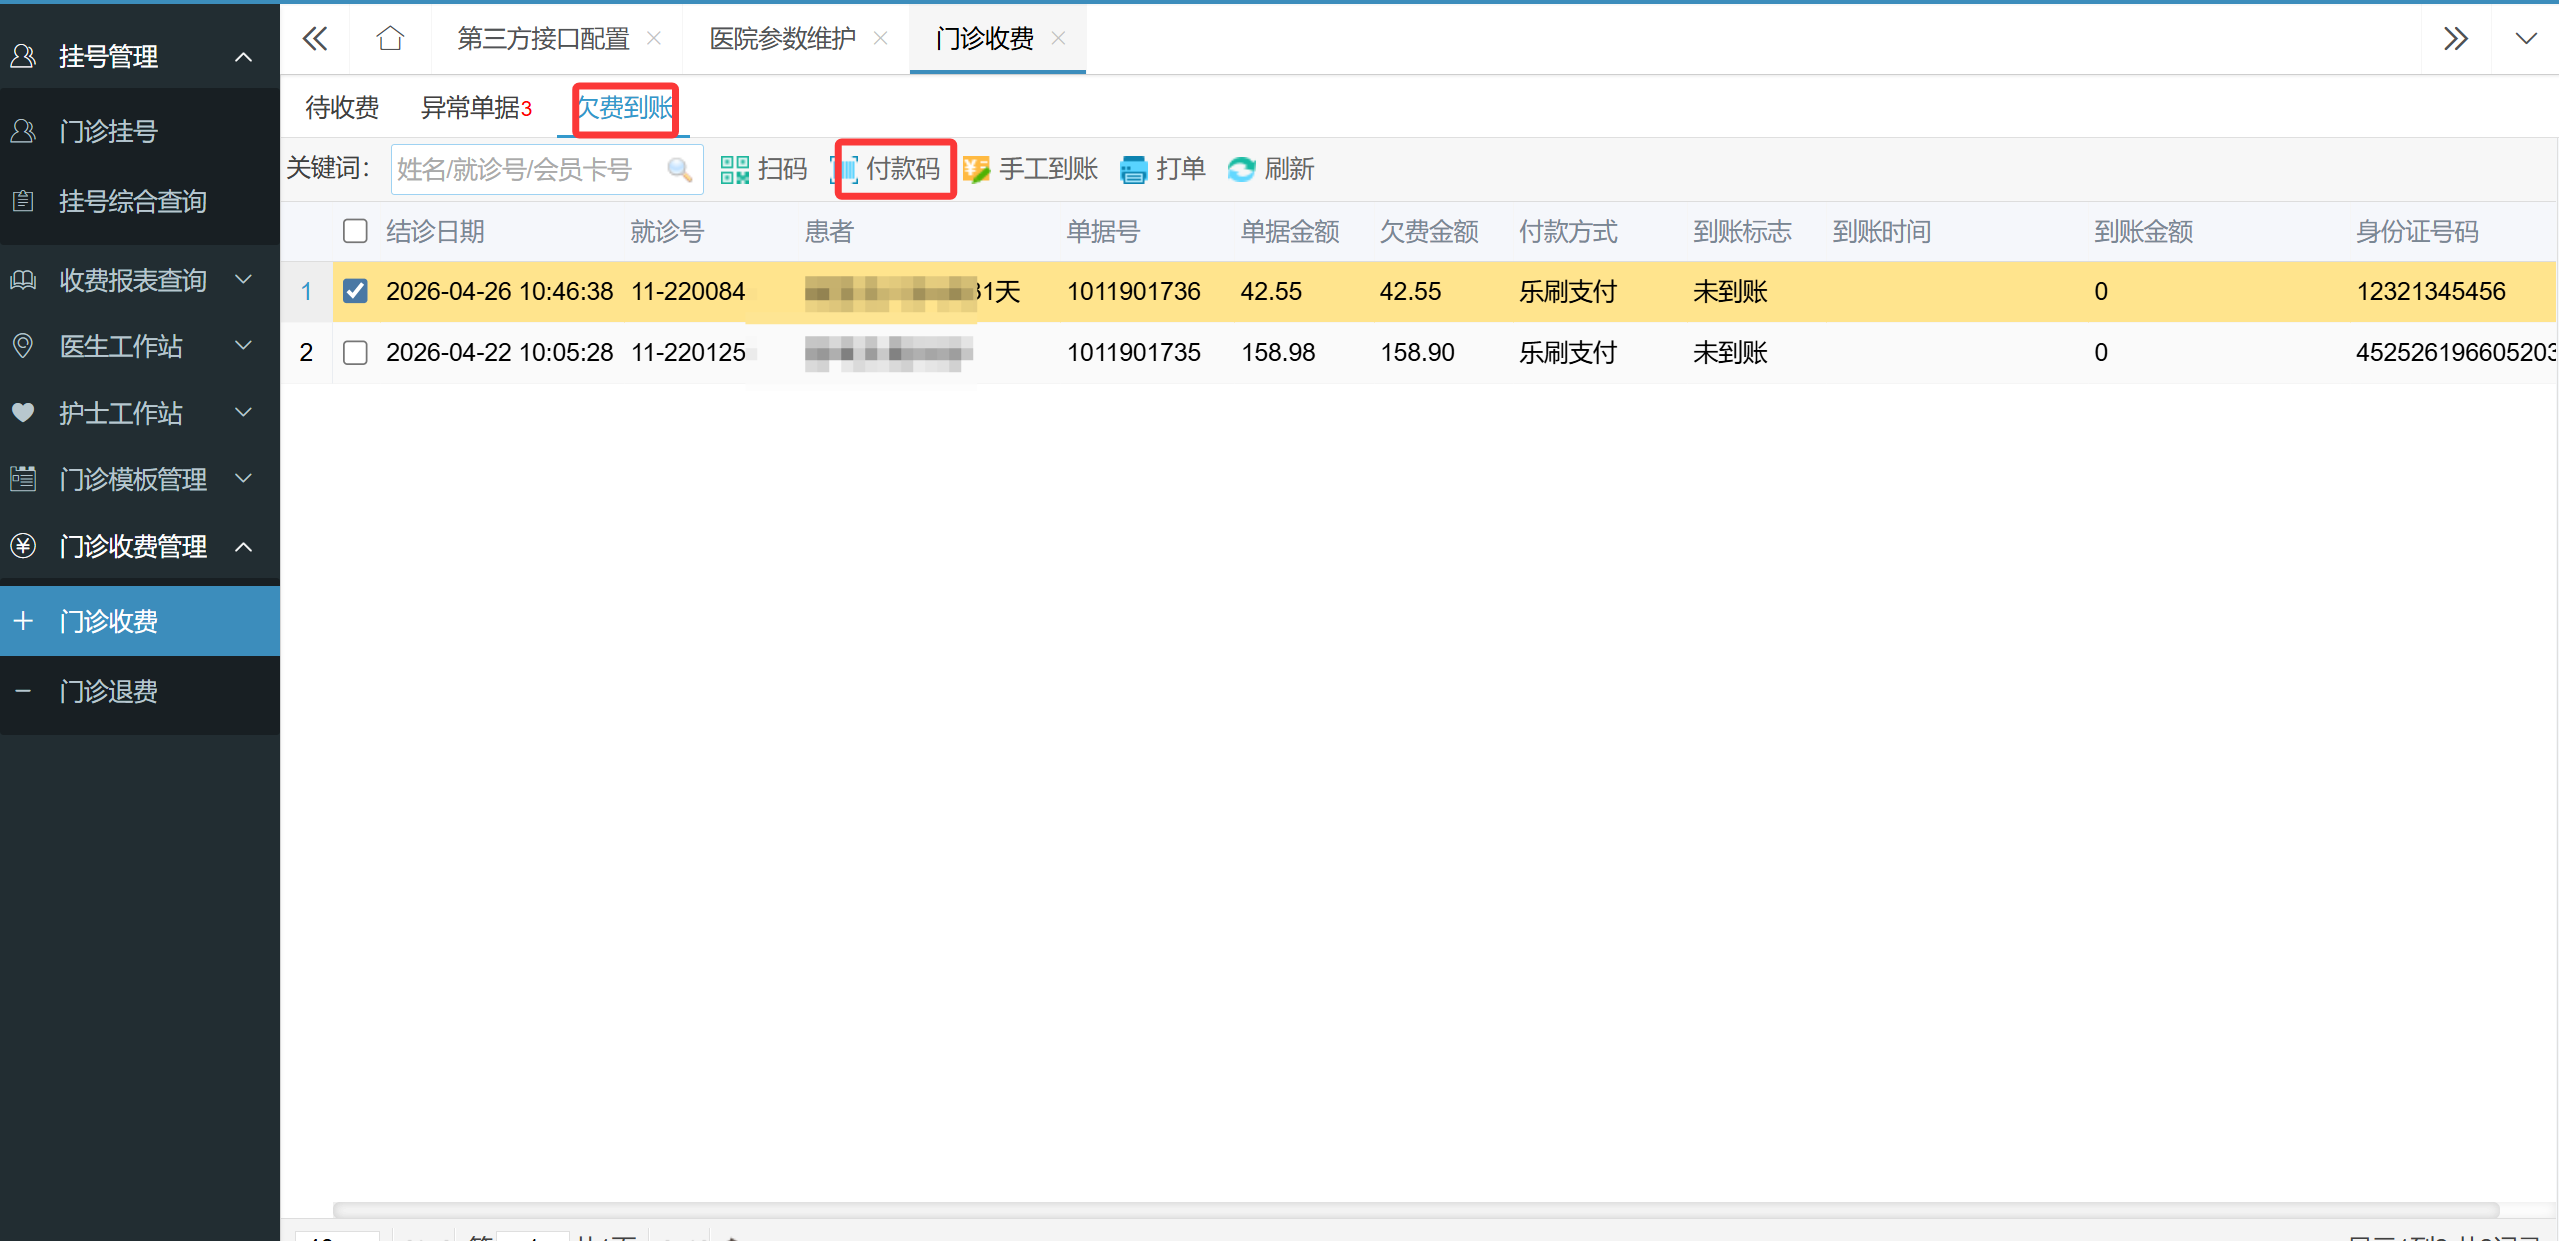Viewport: 2559px width, 1241px height.
Task: Click the 手工到账 manual payment icon
Action: pos(977,169)
